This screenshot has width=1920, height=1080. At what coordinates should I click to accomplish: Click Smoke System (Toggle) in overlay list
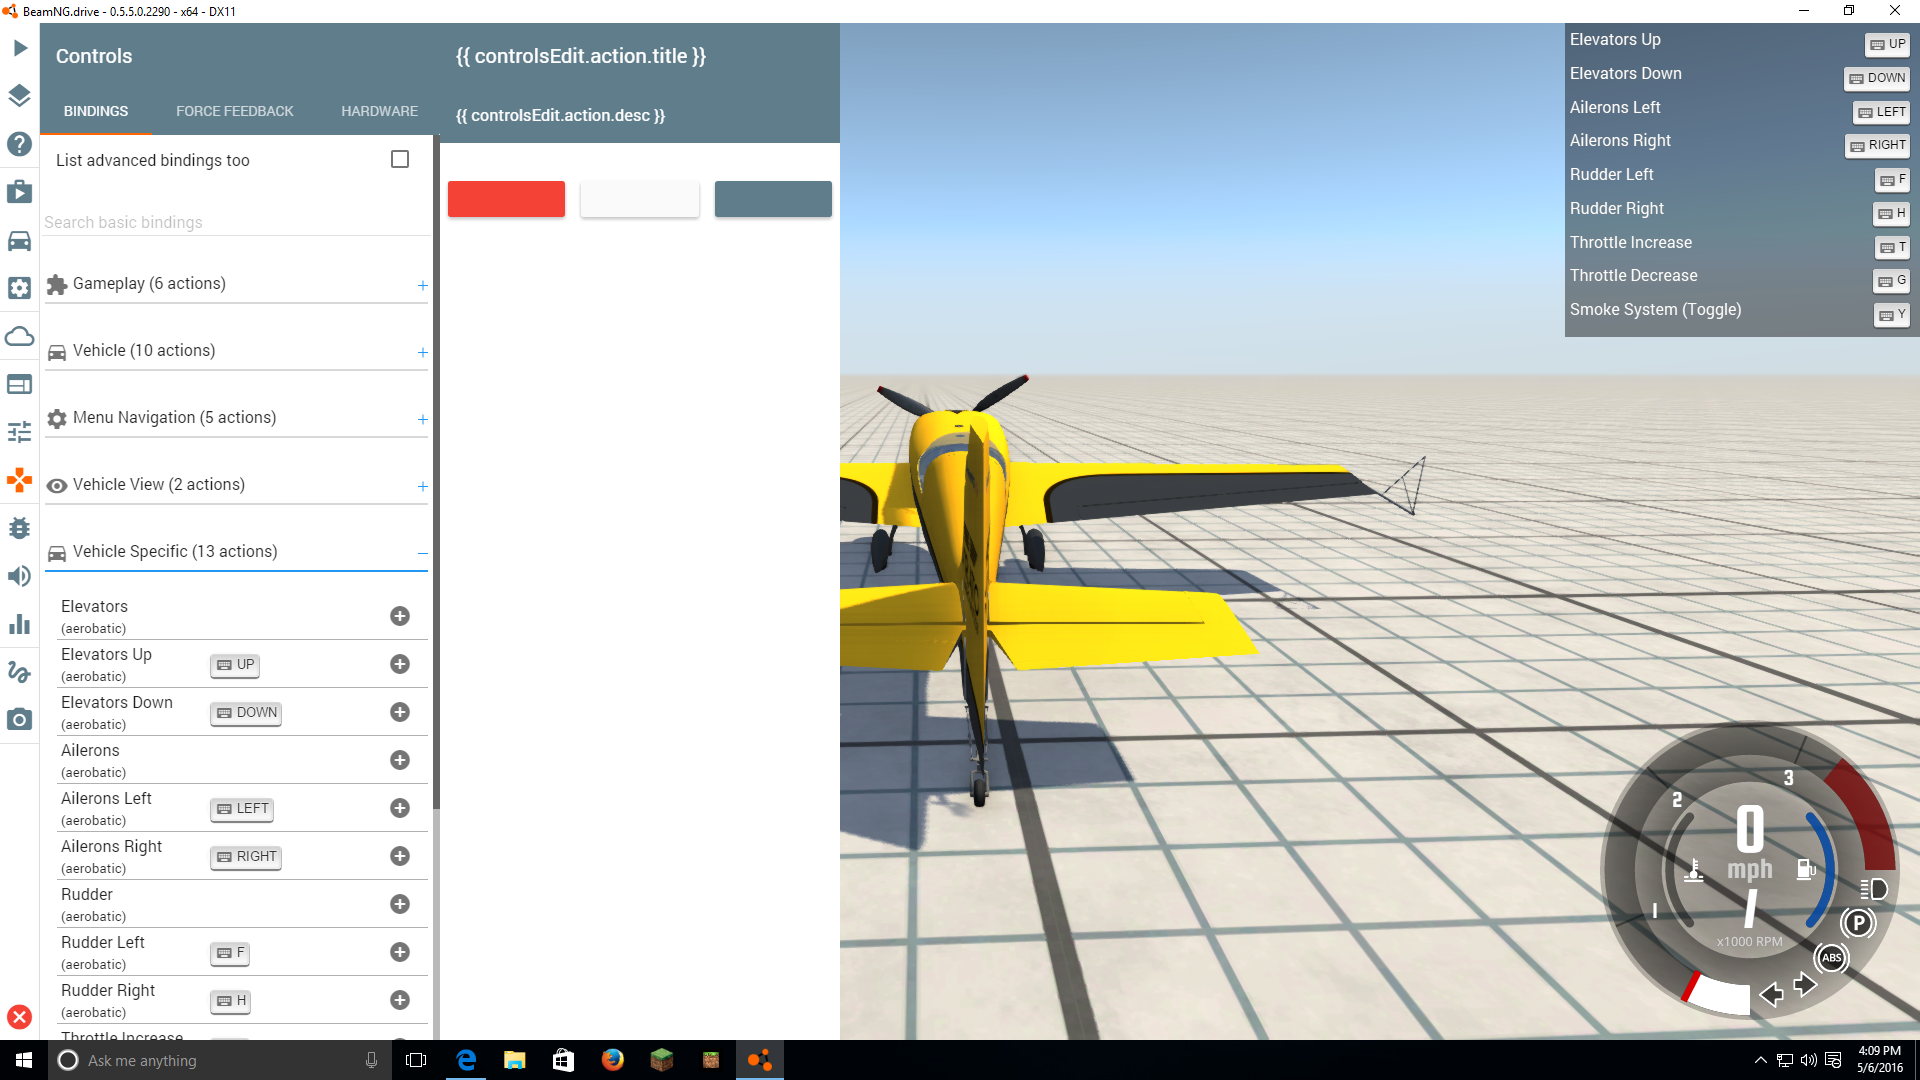pos(1655,310)
